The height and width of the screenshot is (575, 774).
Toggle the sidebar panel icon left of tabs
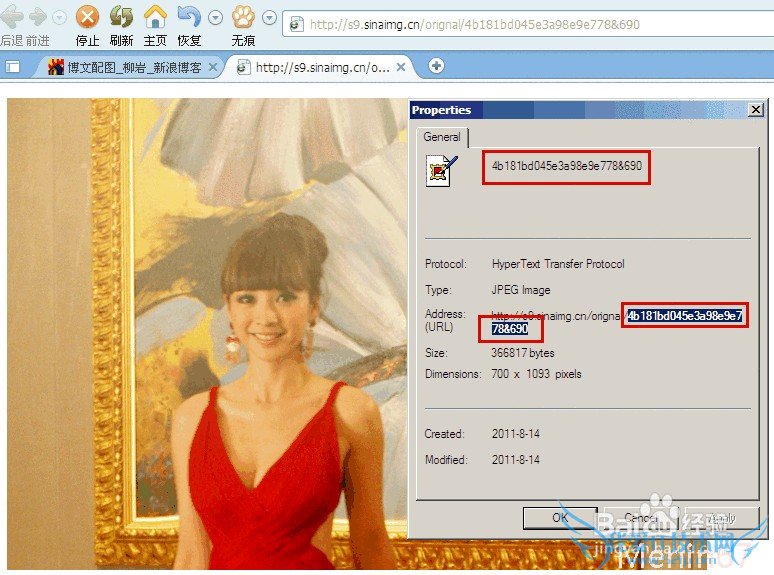pyautogui.click(x=12, y=66)
